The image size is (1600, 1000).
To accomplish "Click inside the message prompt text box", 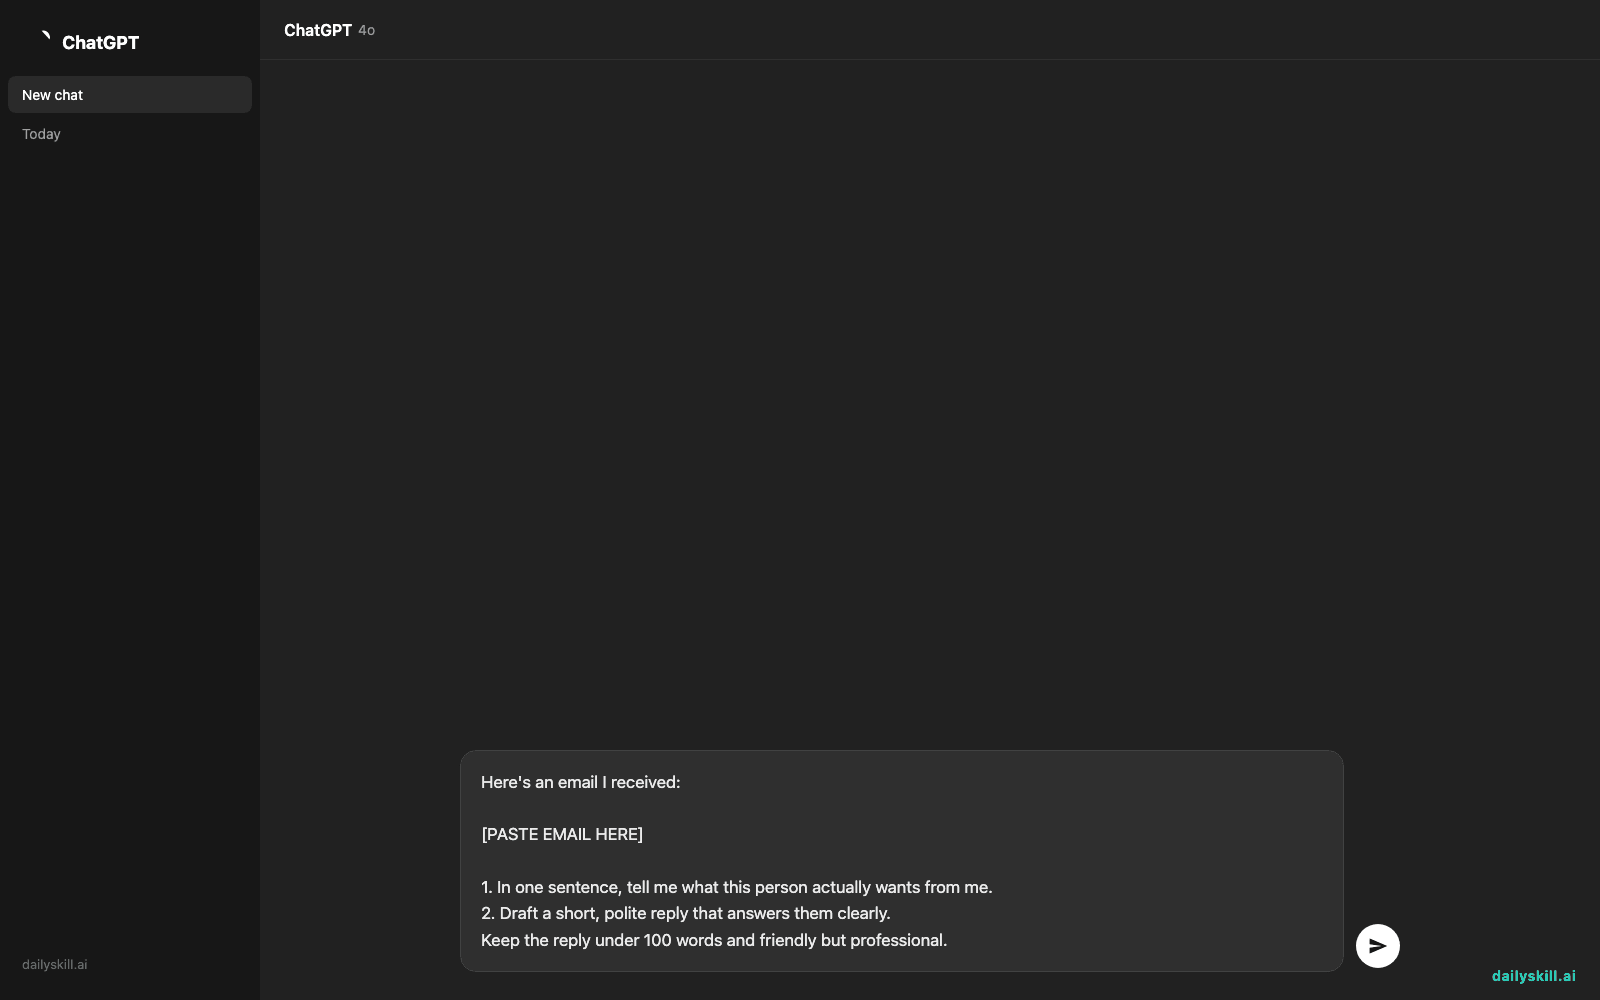I will [901, 861].
